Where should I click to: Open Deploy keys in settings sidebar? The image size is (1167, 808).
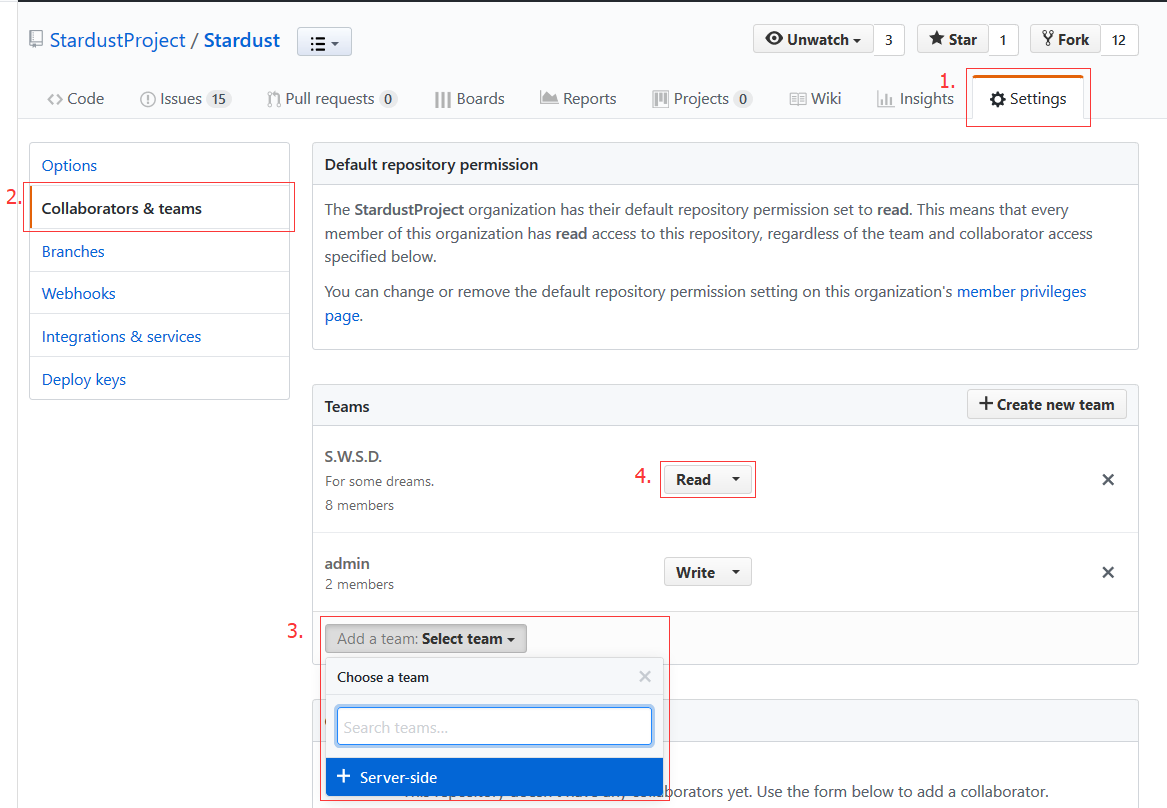coord(84,380)
